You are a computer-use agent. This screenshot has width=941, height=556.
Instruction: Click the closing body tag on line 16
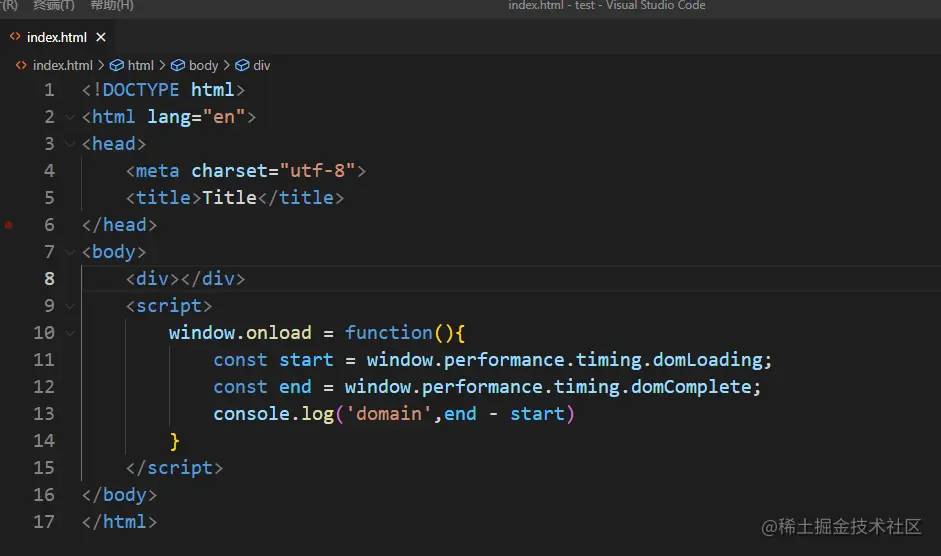[x=119, y=495]
